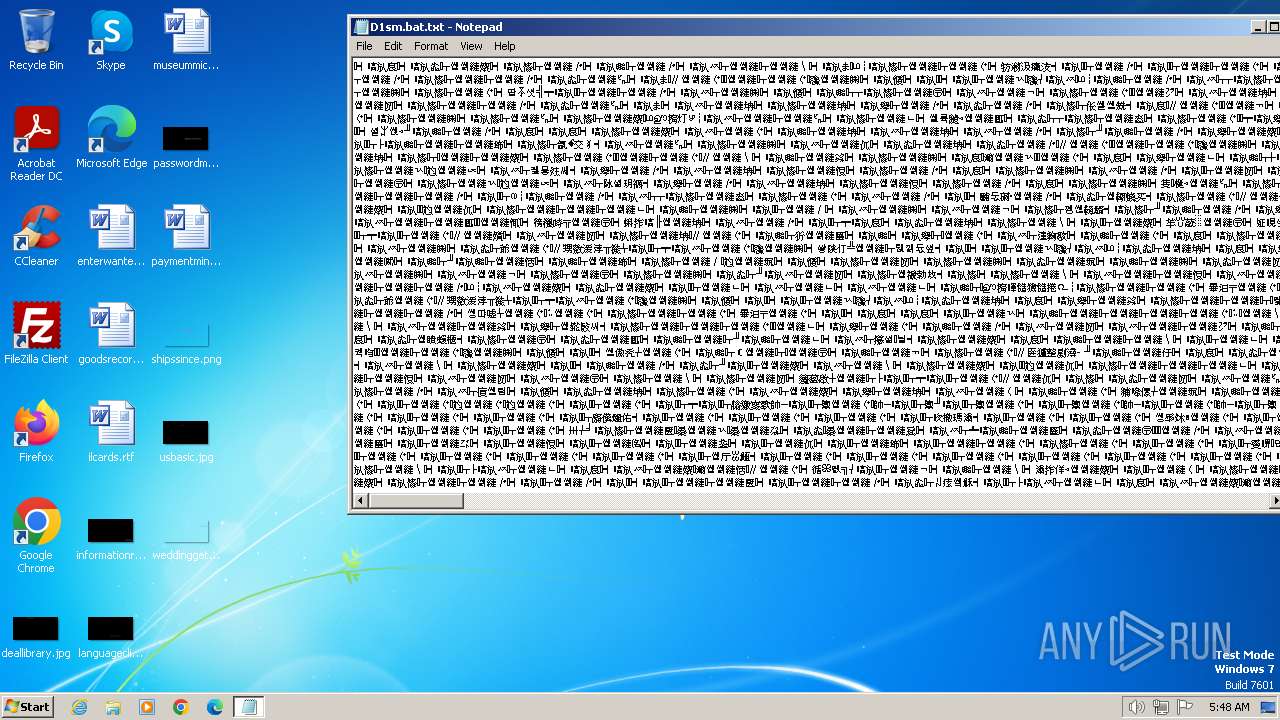Open Windows Media Player from the taskbar

click(x=147, y=707)
